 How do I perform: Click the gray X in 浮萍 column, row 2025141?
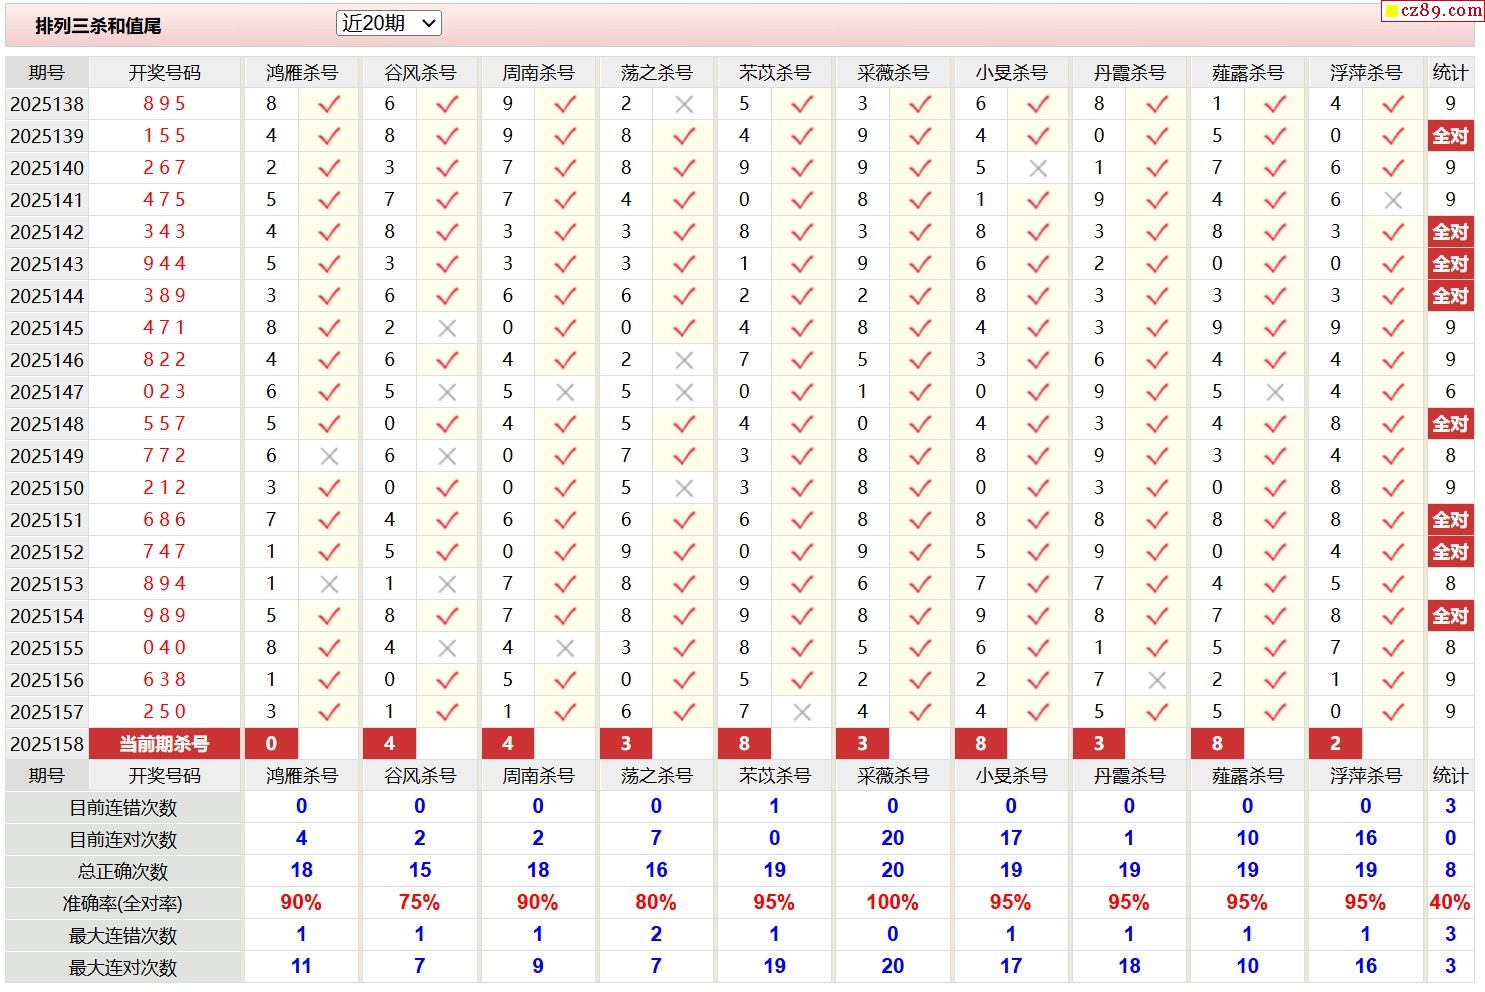coord(1393,200)
